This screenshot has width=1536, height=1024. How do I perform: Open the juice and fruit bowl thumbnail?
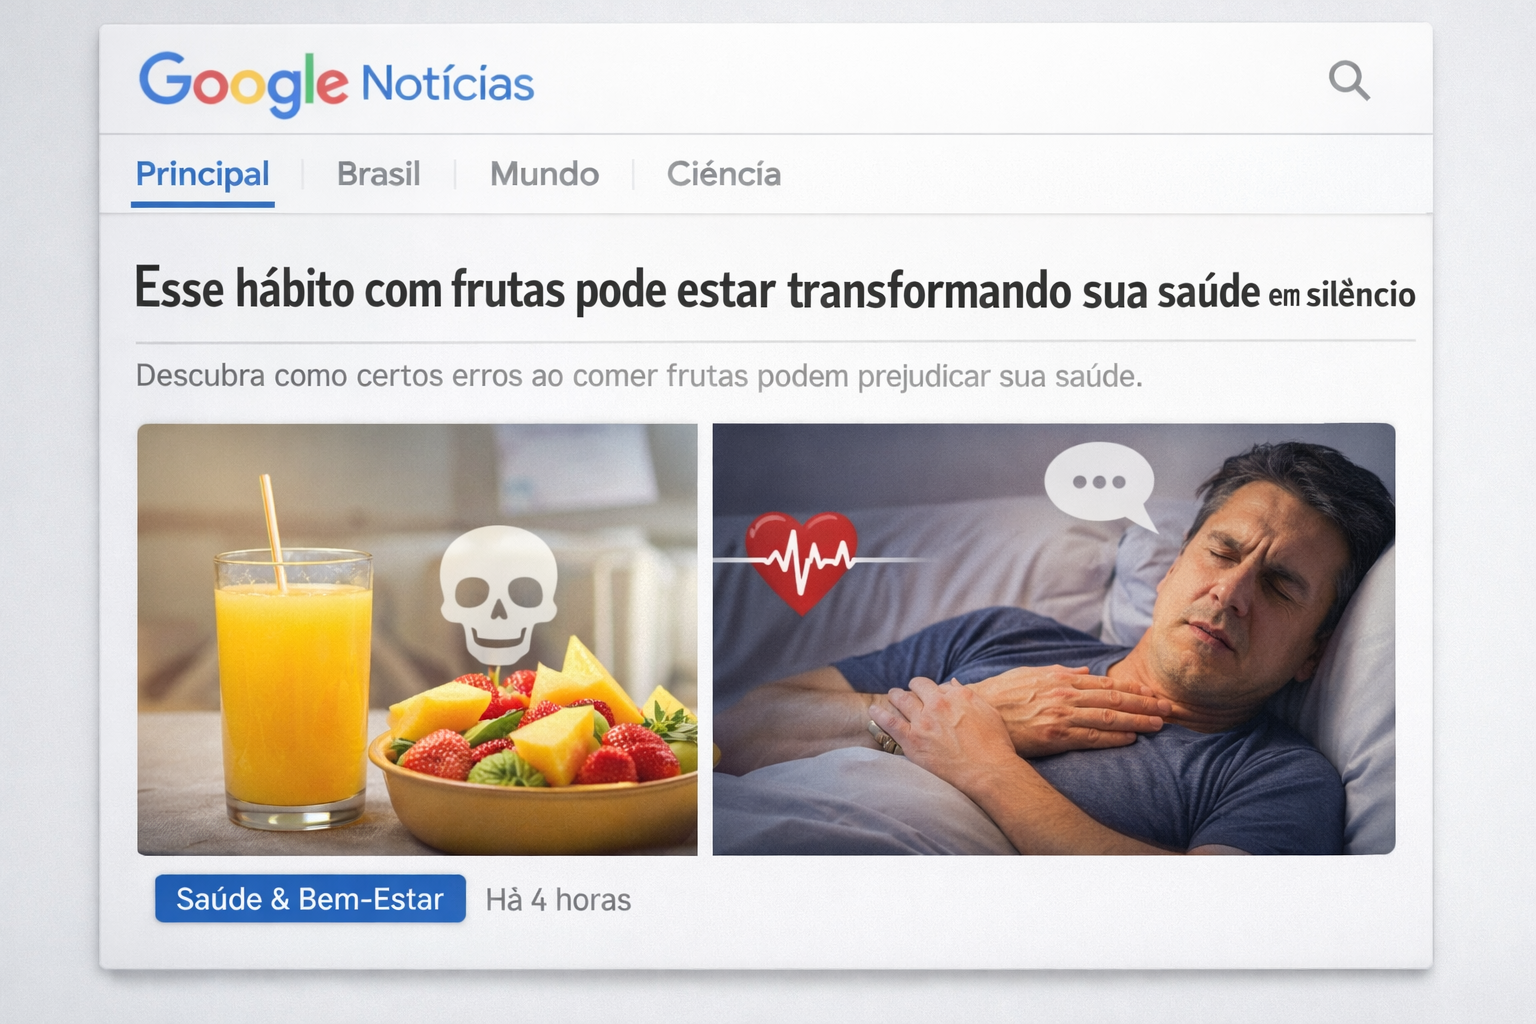coord(417,639)
